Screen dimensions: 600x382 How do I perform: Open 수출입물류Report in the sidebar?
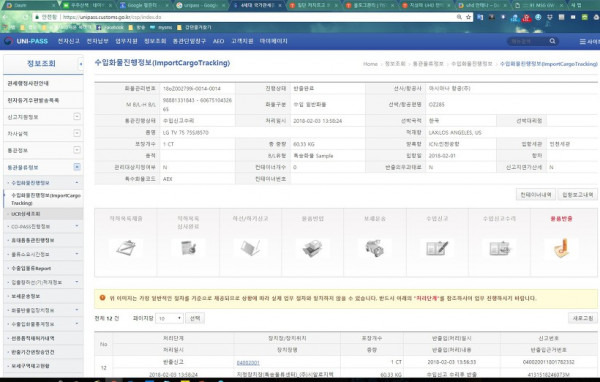coord(31,268)
